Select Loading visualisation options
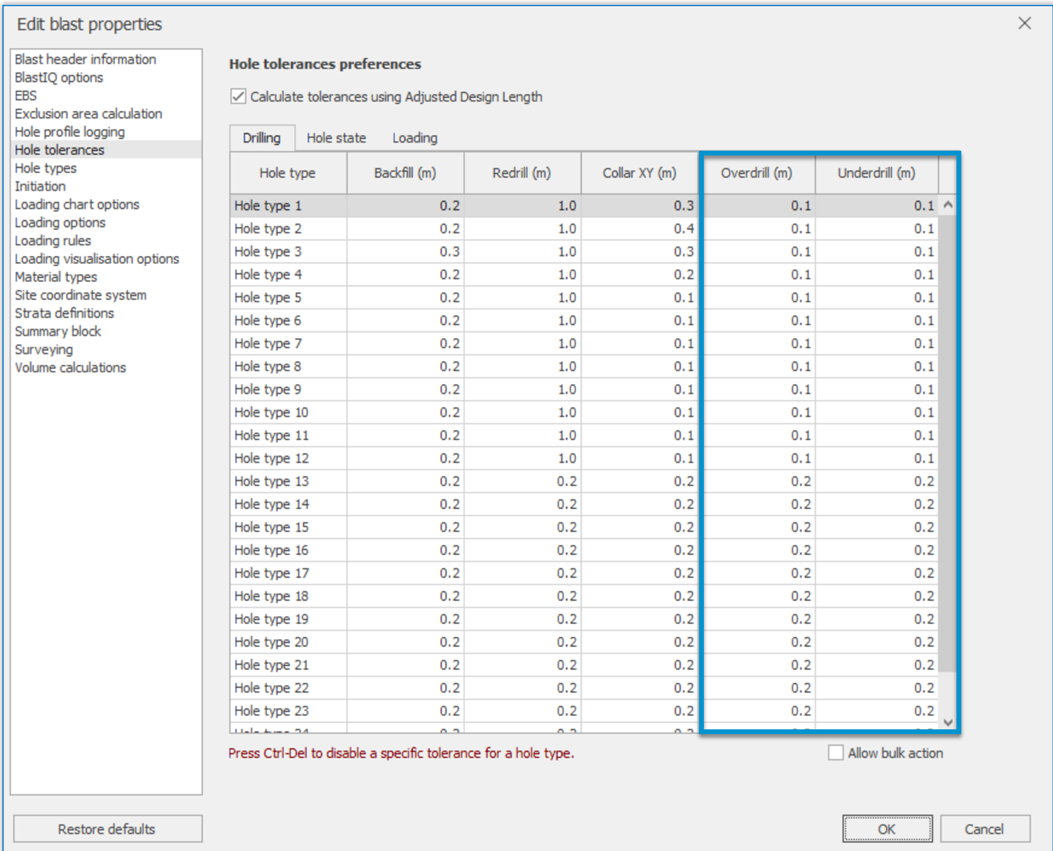The width and height of the screenshot is (1053, 851). (x=106, y=259)
